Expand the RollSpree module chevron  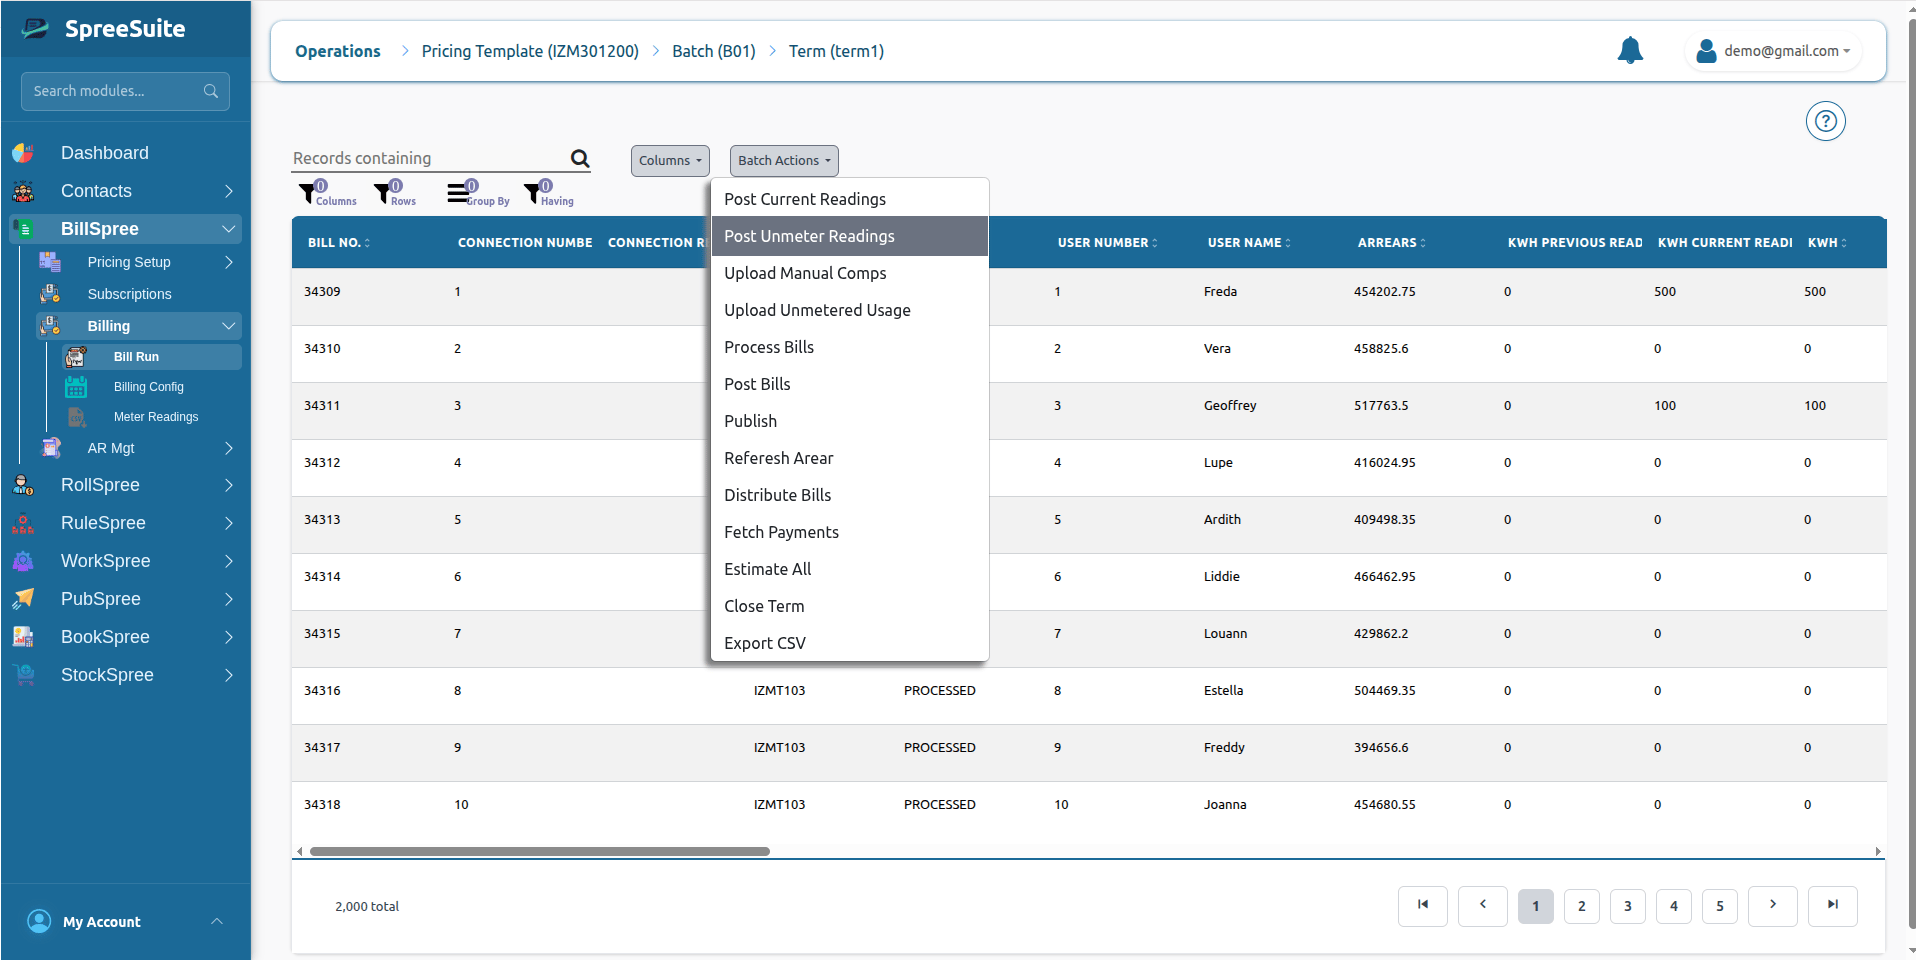click(228, 485)
